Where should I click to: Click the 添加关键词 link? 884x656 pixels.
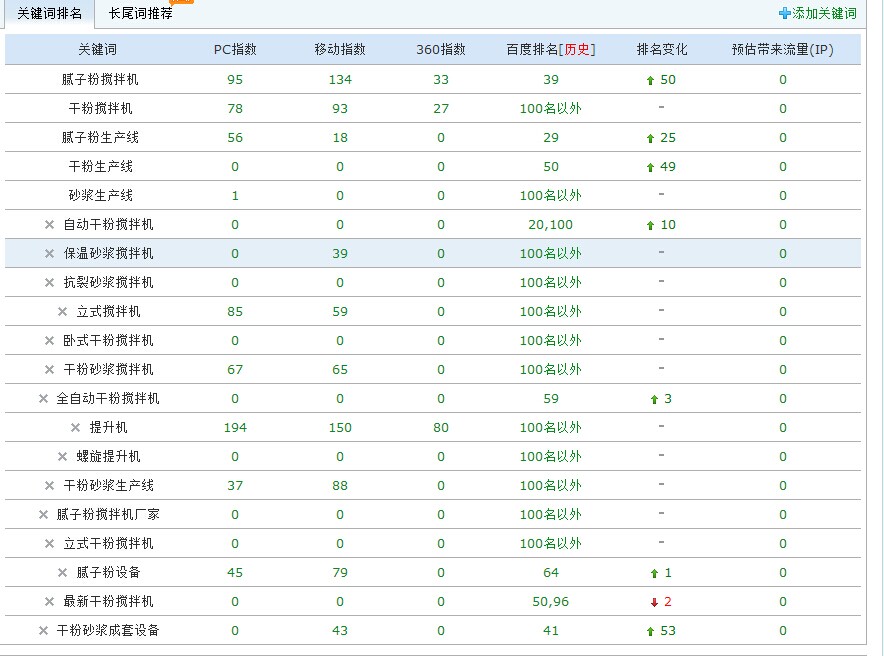824,14
